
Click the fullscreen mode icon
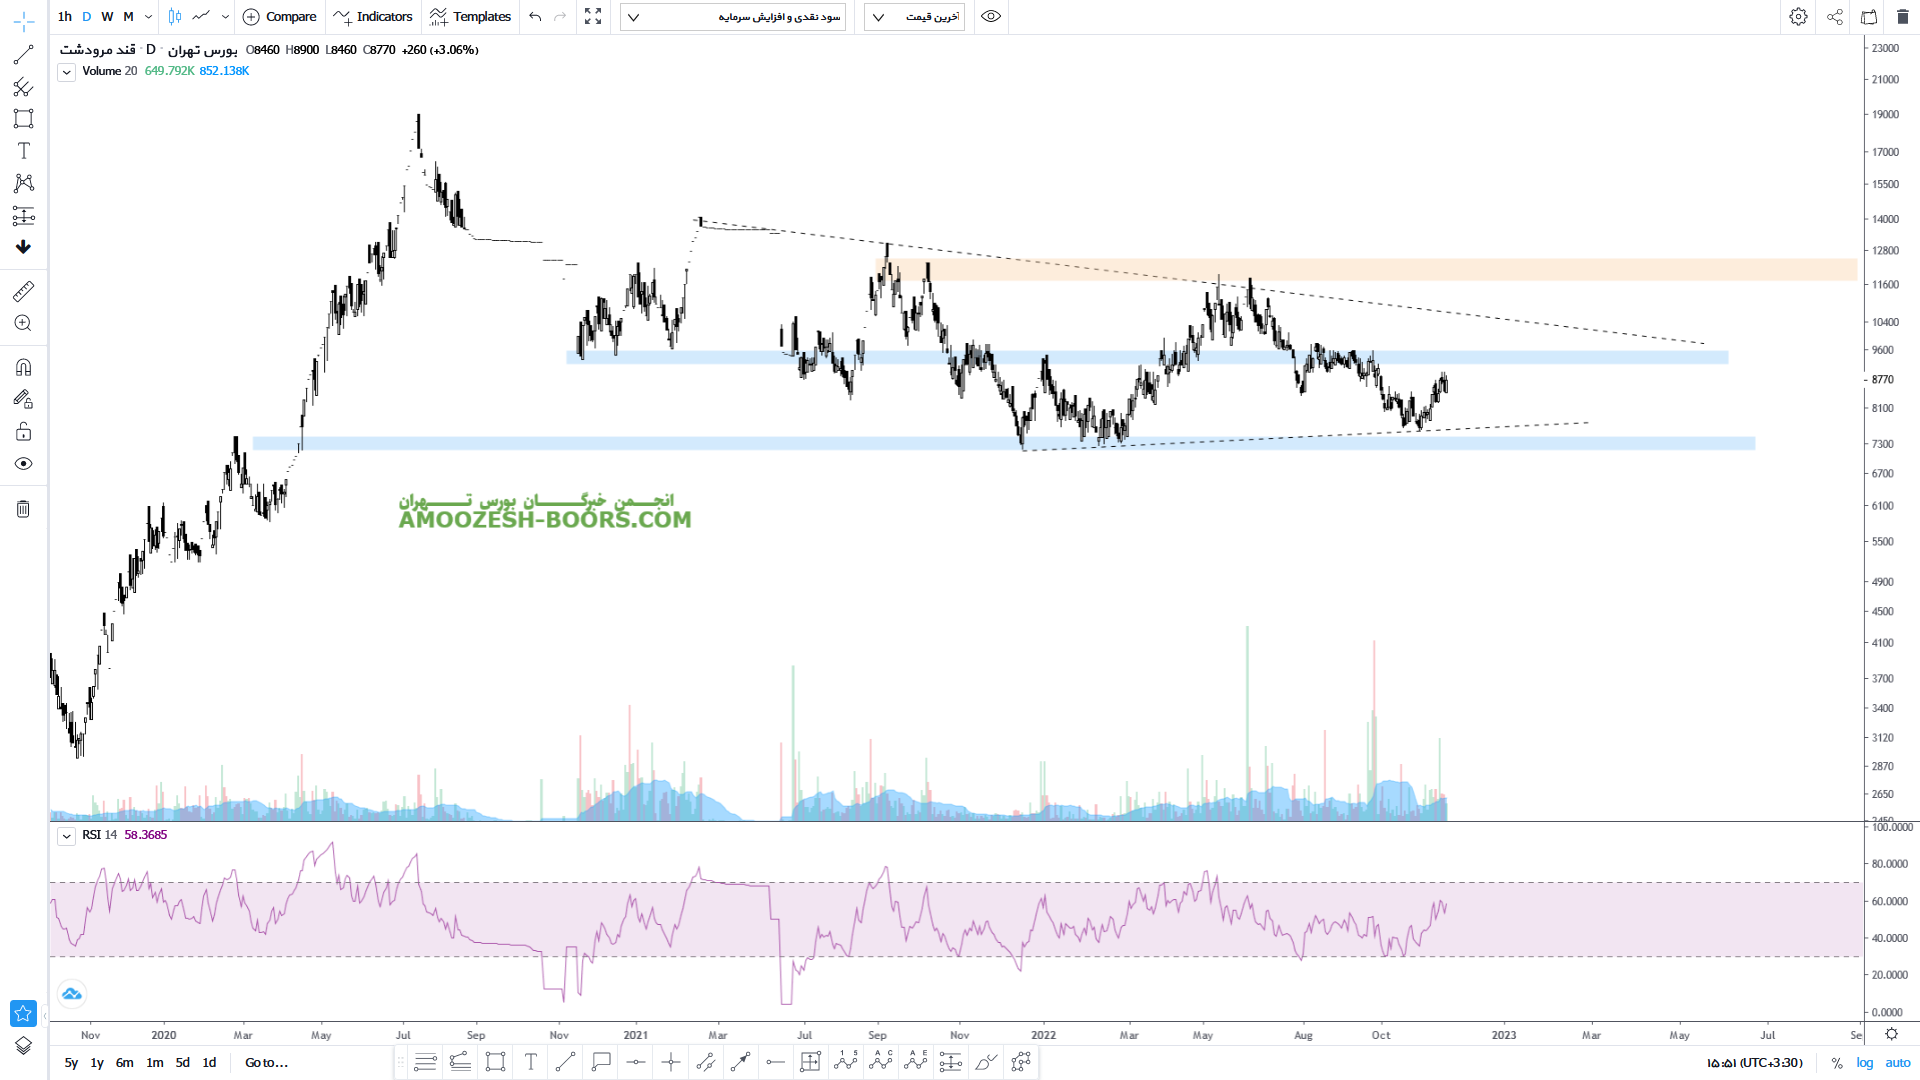click(x=593, y=17)
